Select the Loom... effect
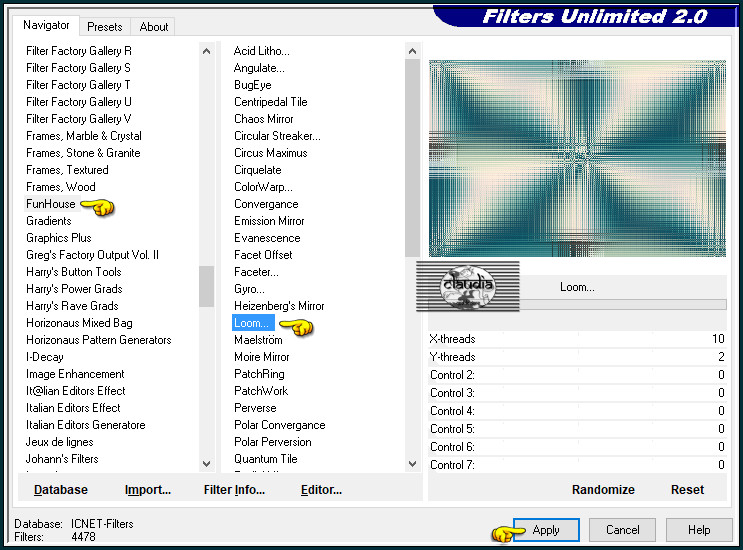 coord(253,323)
